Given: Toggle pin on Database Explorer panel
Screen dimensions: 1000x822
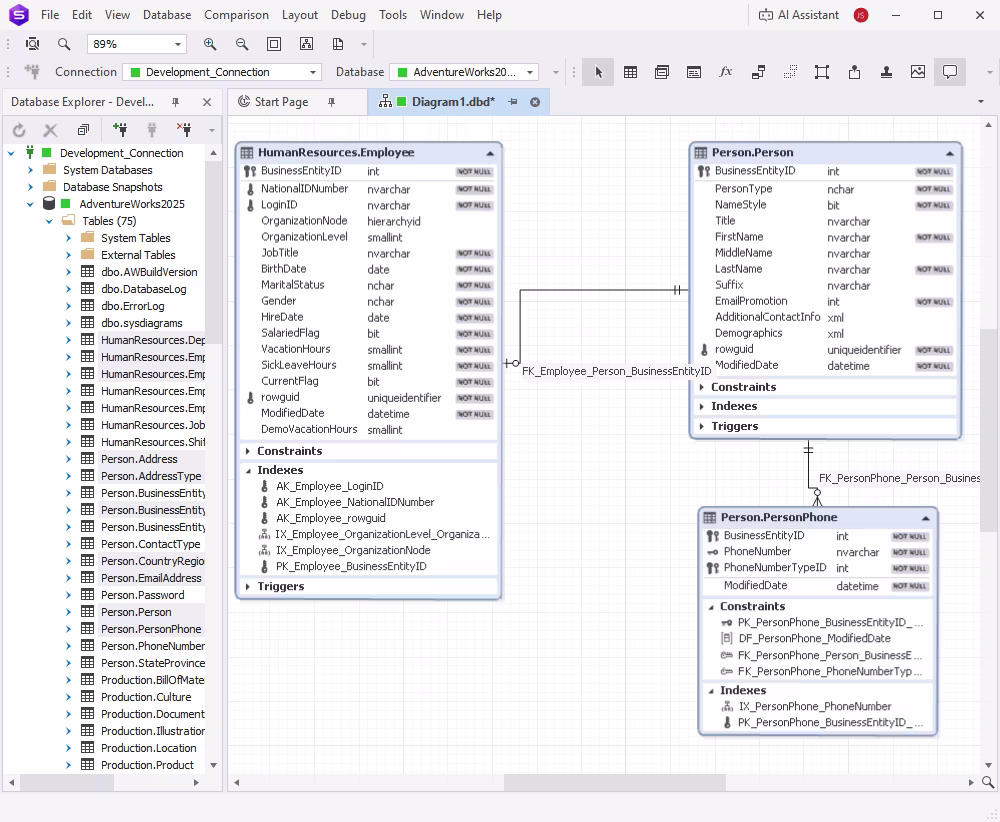Looking at the screenshot, I should (175, 102).
